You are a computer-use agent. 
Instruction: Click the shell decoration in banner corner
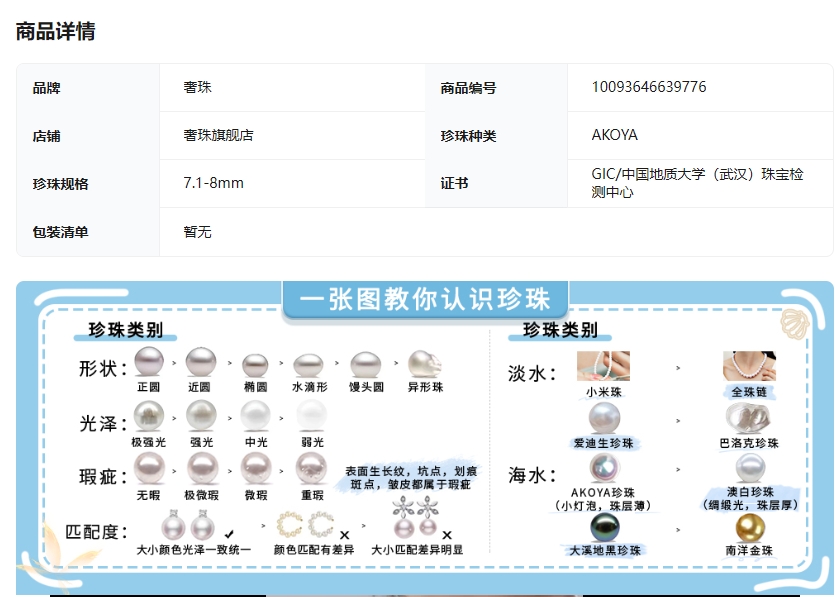pyautogui.click(x=791, y=322)
